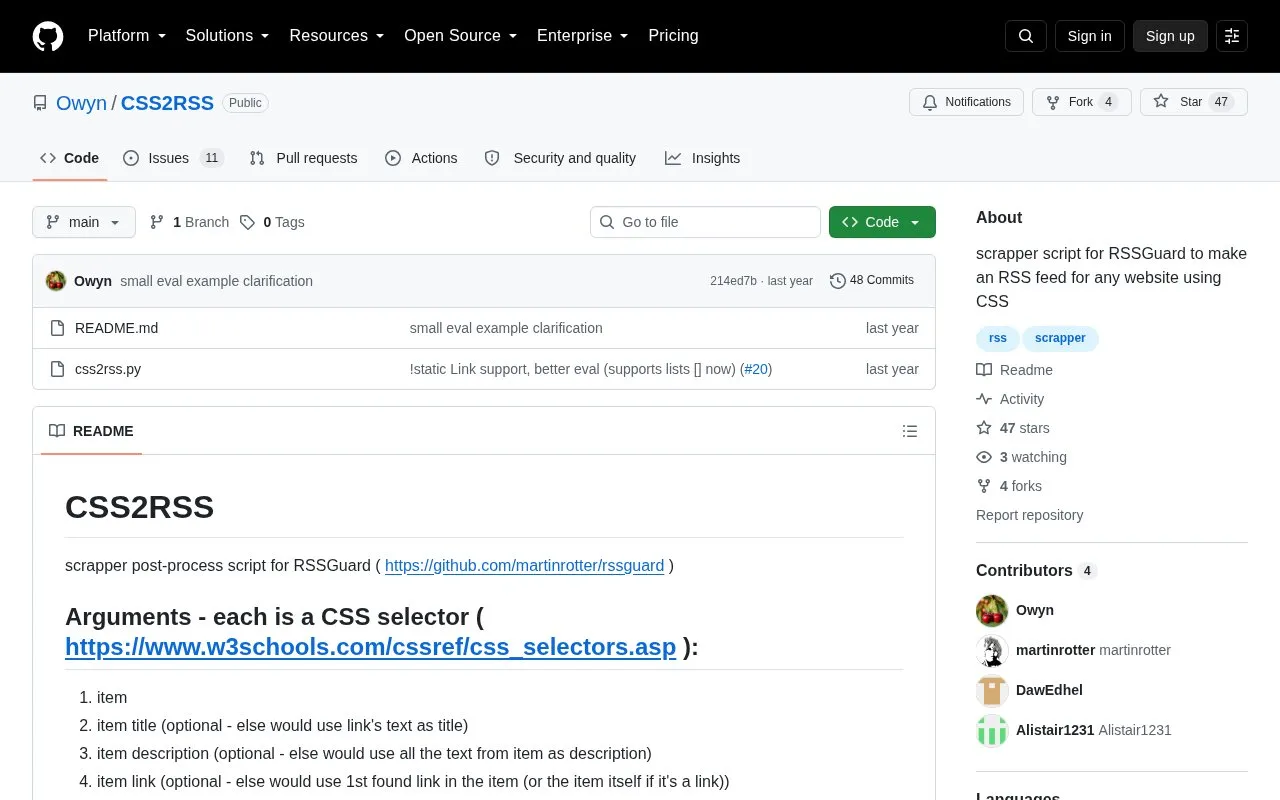Open the Owyn owner link
Screen dimensions: 1280x800
[81, 103]
